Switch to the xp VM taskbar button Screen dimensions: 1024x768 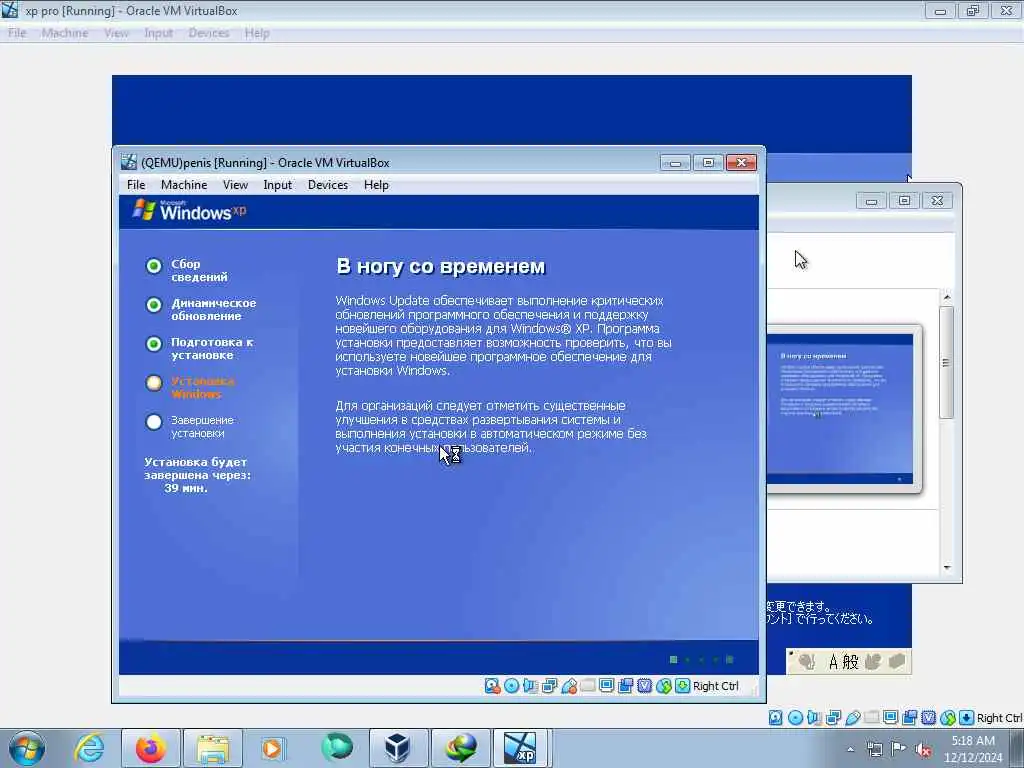[x=521, y=748]
